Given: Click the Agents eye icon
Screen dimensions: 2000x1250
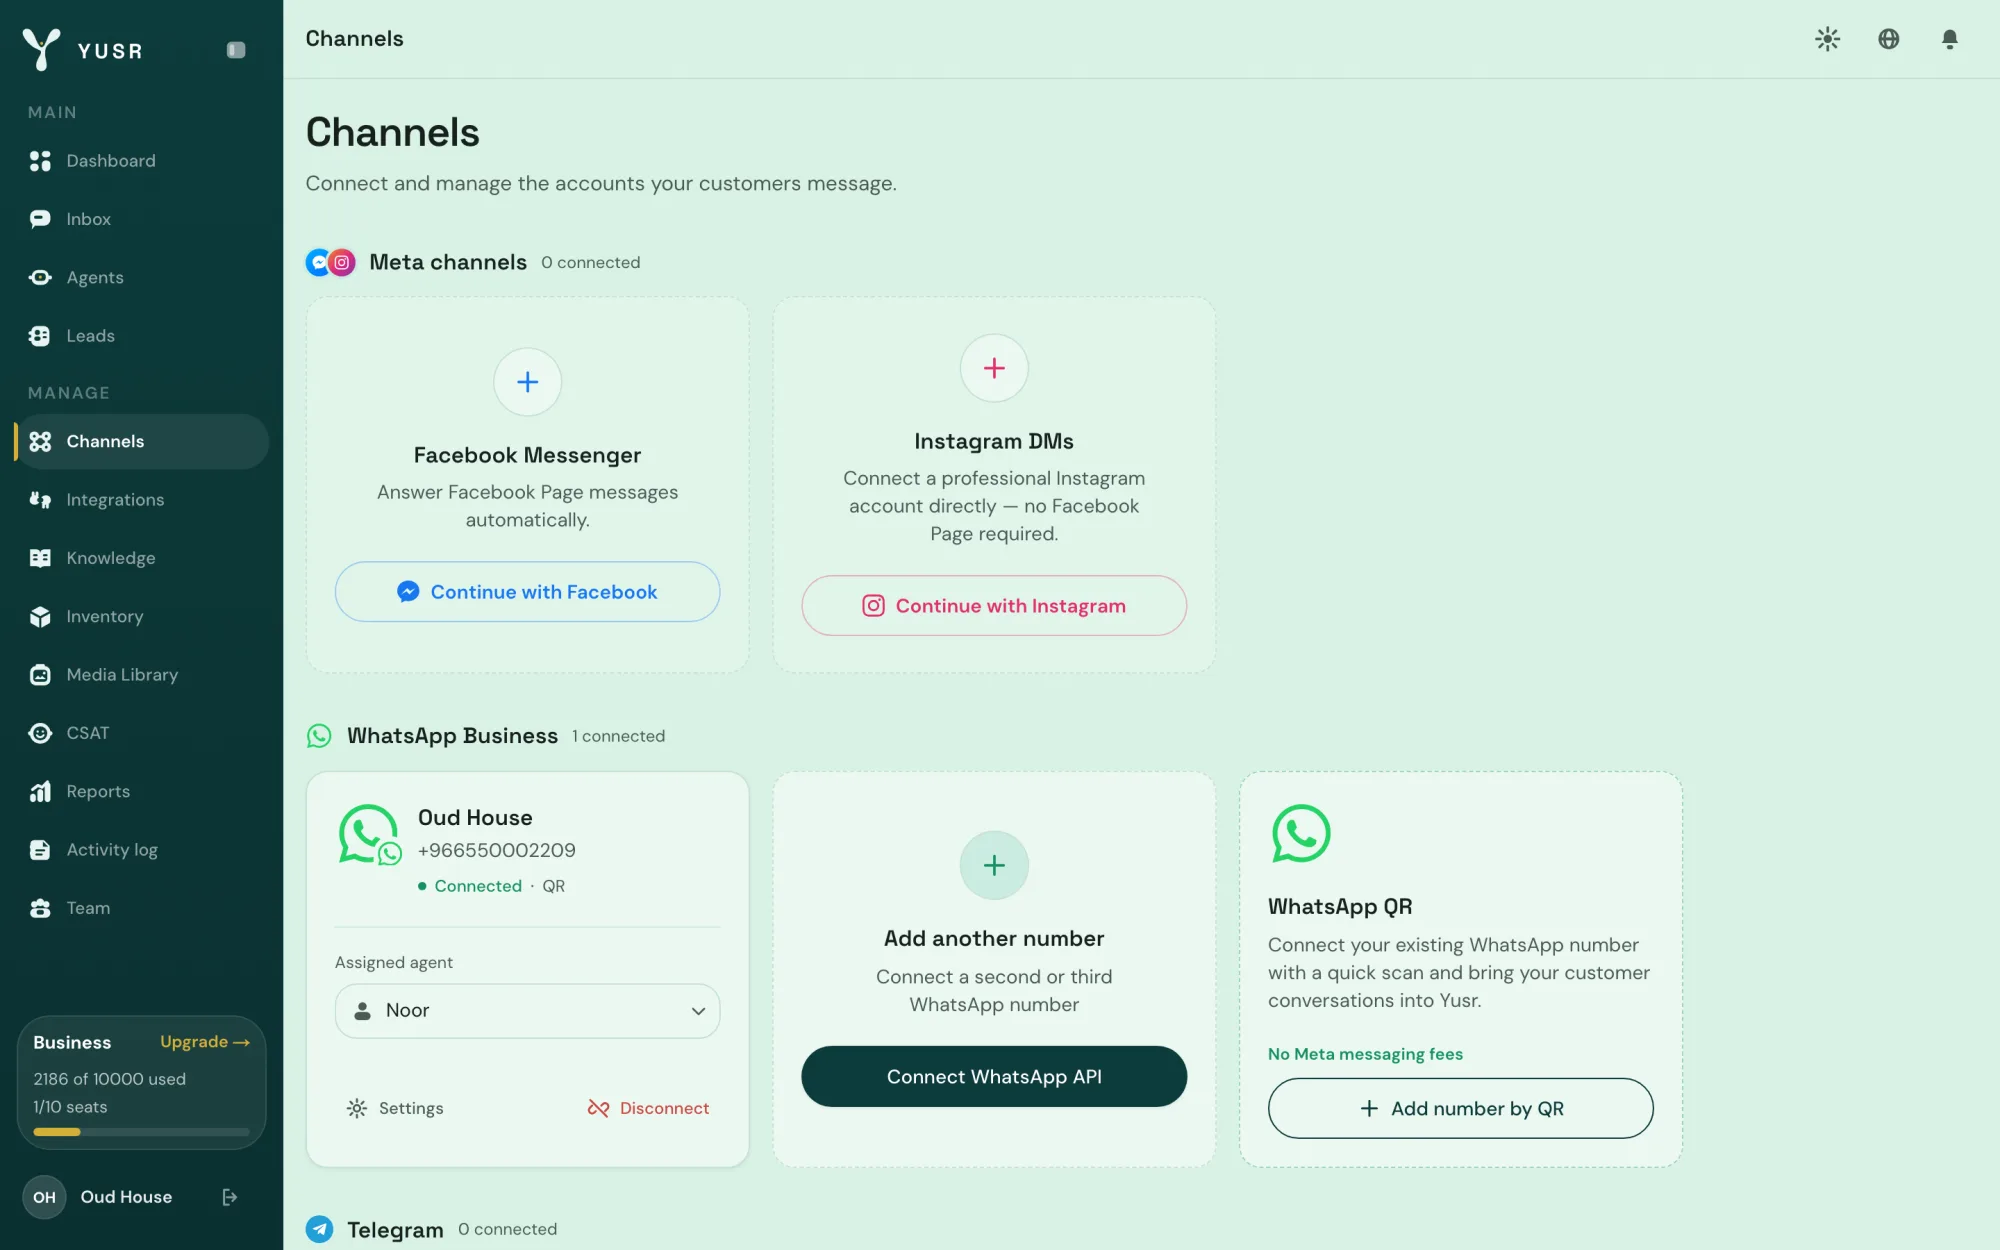Looking at the screenshot, I should pyautogui.click(x=40, y=277).
